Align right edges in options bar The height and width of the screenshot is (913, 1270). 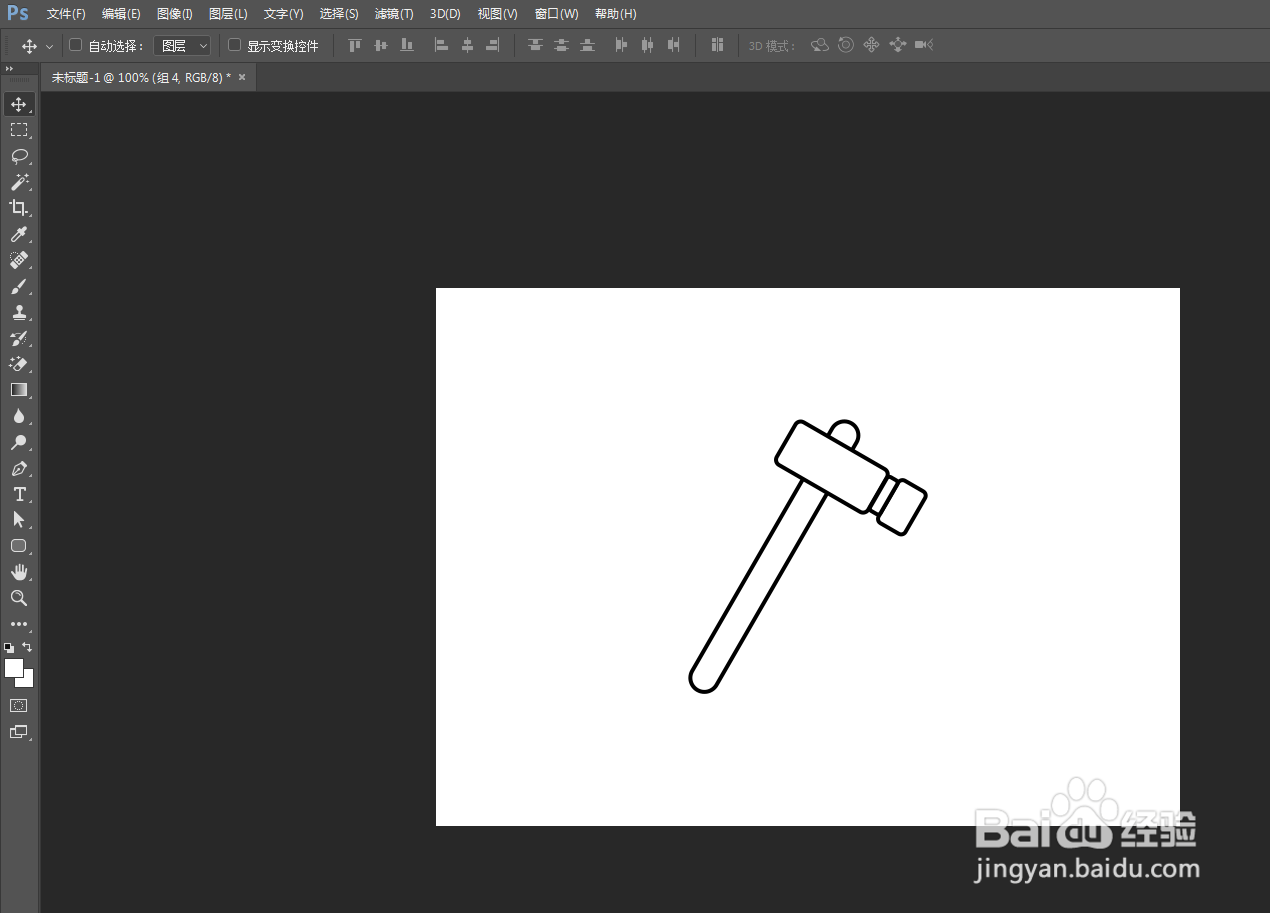tap(493, 45)
